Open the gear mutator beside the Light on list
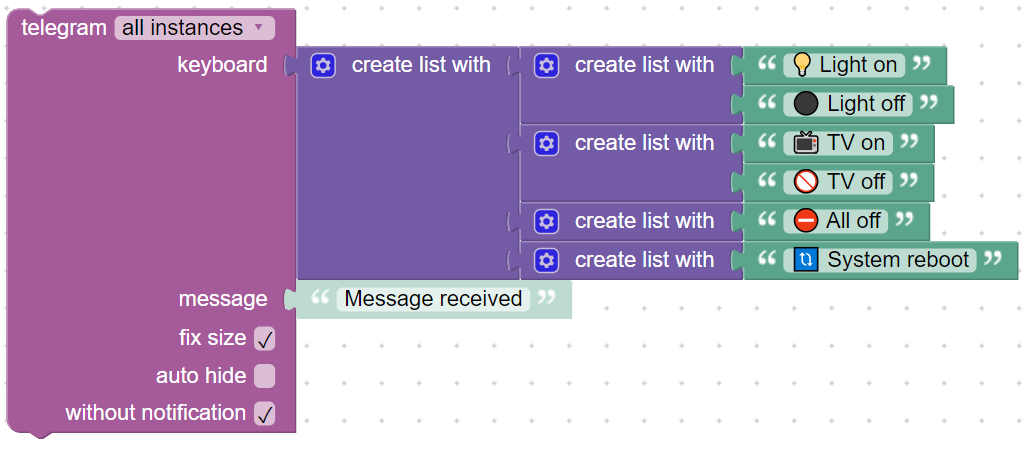The image size is (1027, 450). tap(546, 66)
